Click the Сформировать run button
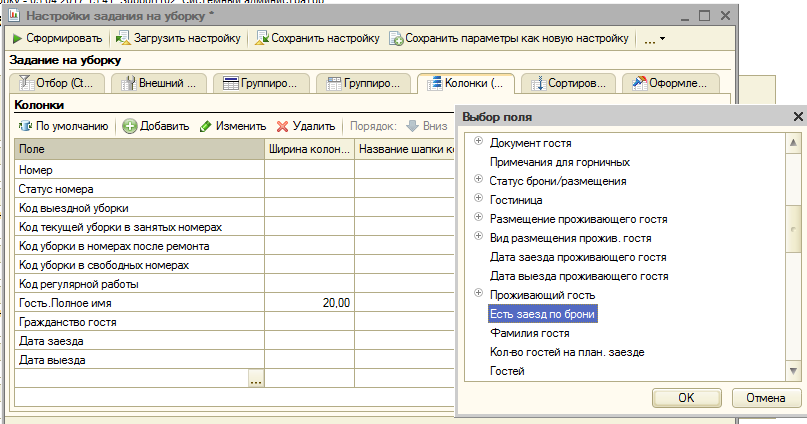This screenshot has height=424, width=807. (x=57, y=38)
